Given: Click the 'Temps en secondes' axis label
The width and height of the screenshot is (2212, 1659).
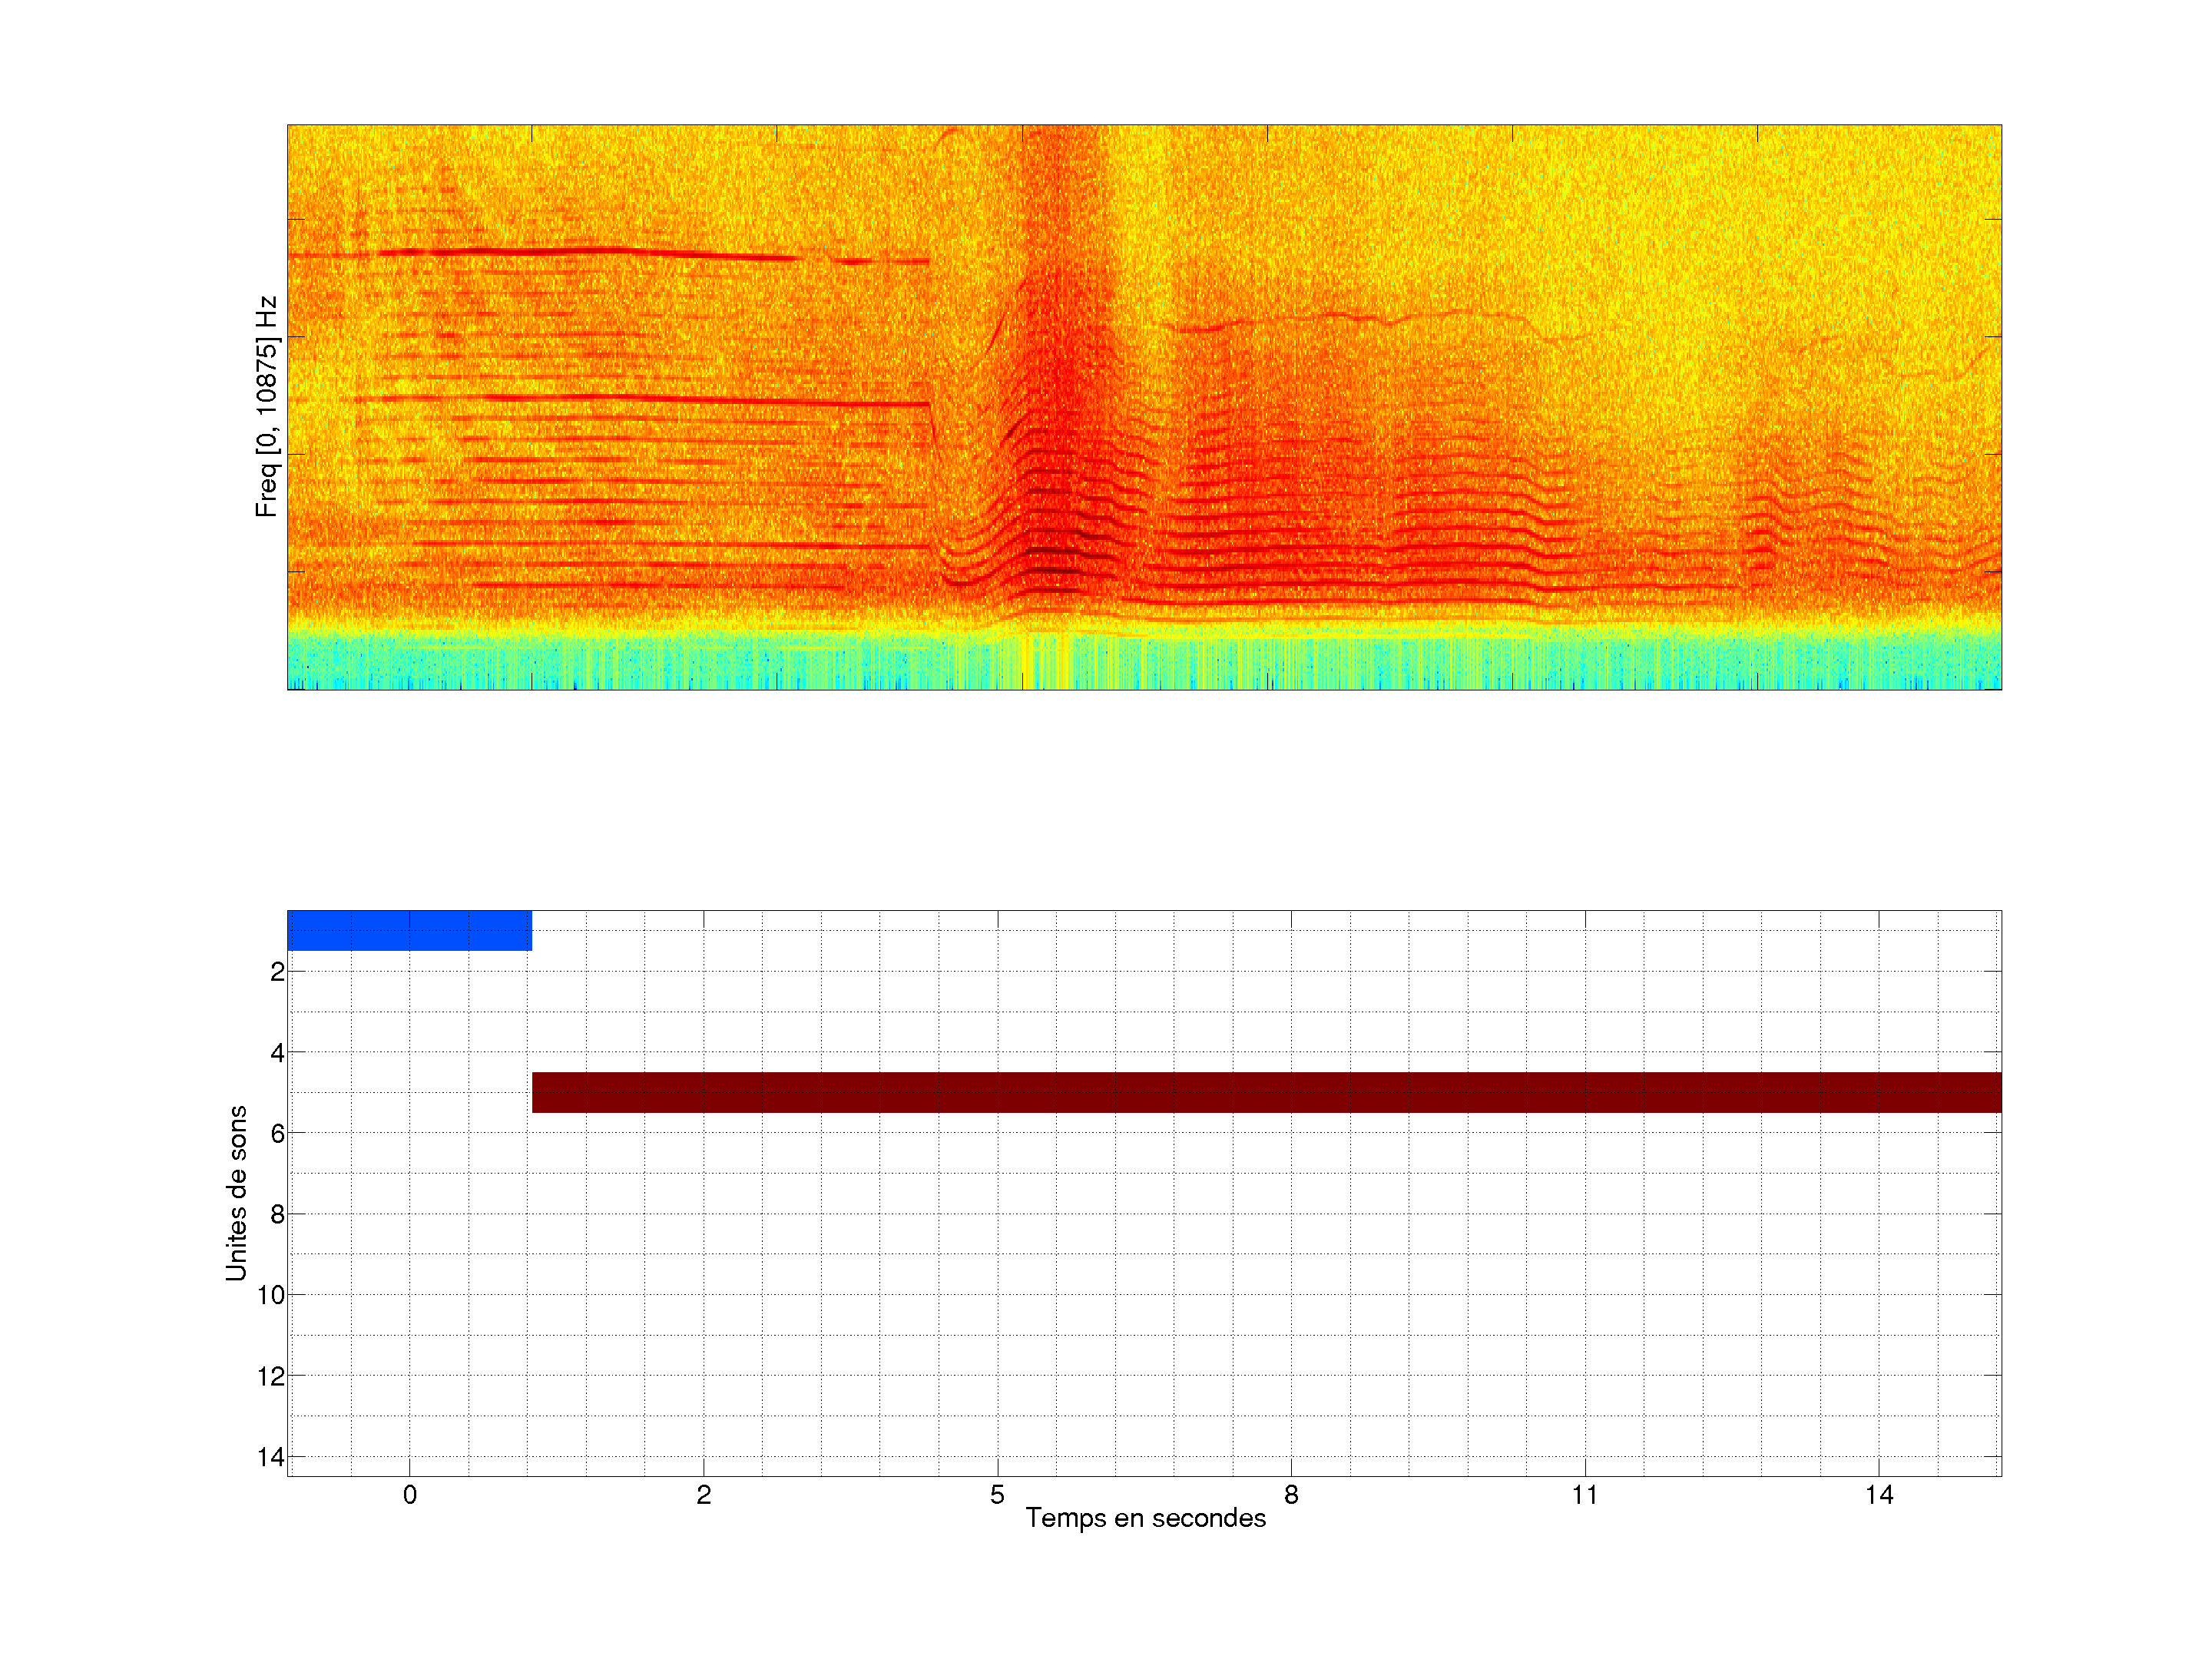Looking at the screenshot, I should (1145, 1518).
